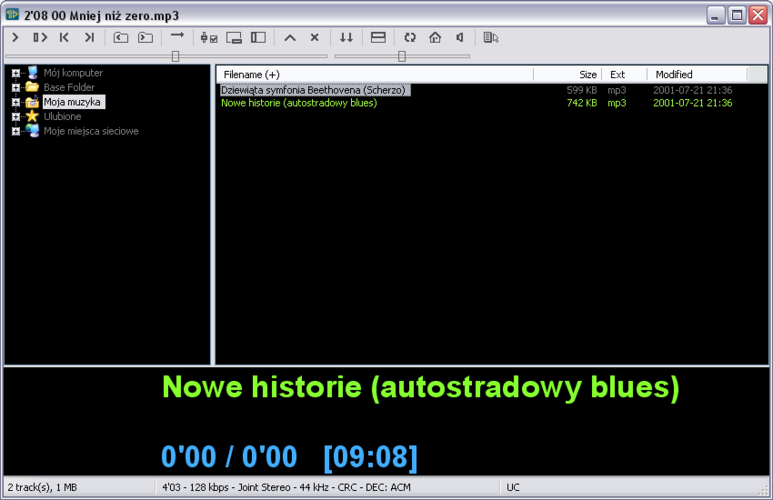Screen dimensions: 773x500
Task: Select Dziewiąta symfonia Beethovena (Scherzo) track
Action: tap(314, 90)
